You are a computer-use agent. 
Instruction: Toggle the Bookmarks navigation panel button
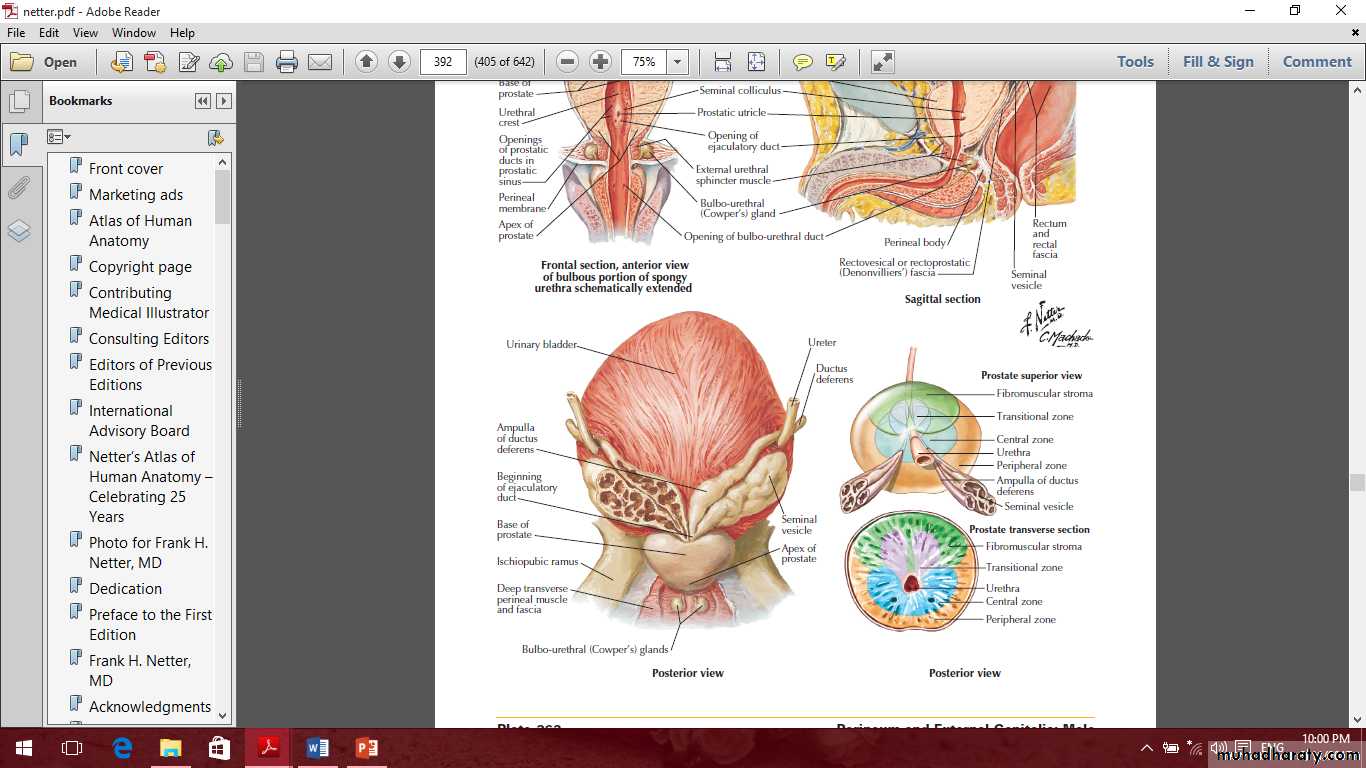click(x=19, y=145)
